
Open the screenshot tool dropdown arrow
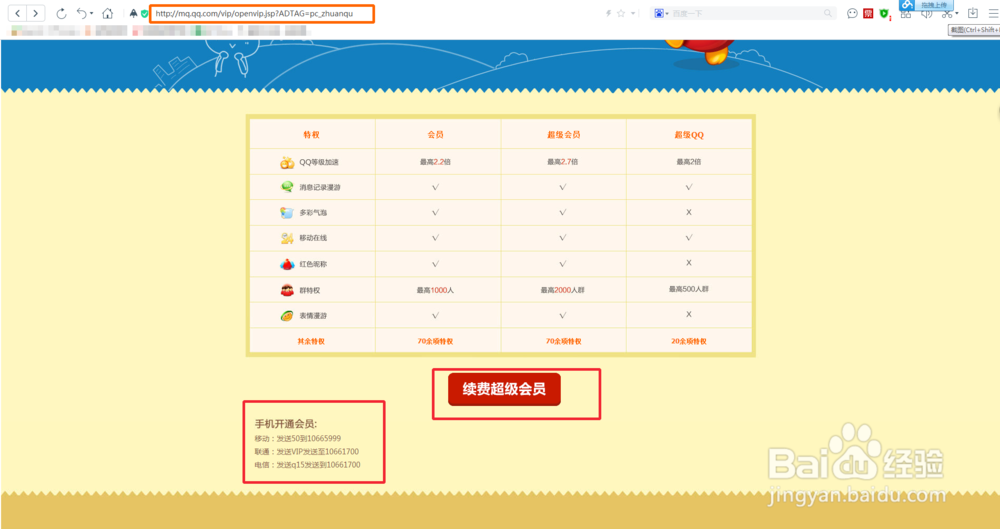(957, 14)
